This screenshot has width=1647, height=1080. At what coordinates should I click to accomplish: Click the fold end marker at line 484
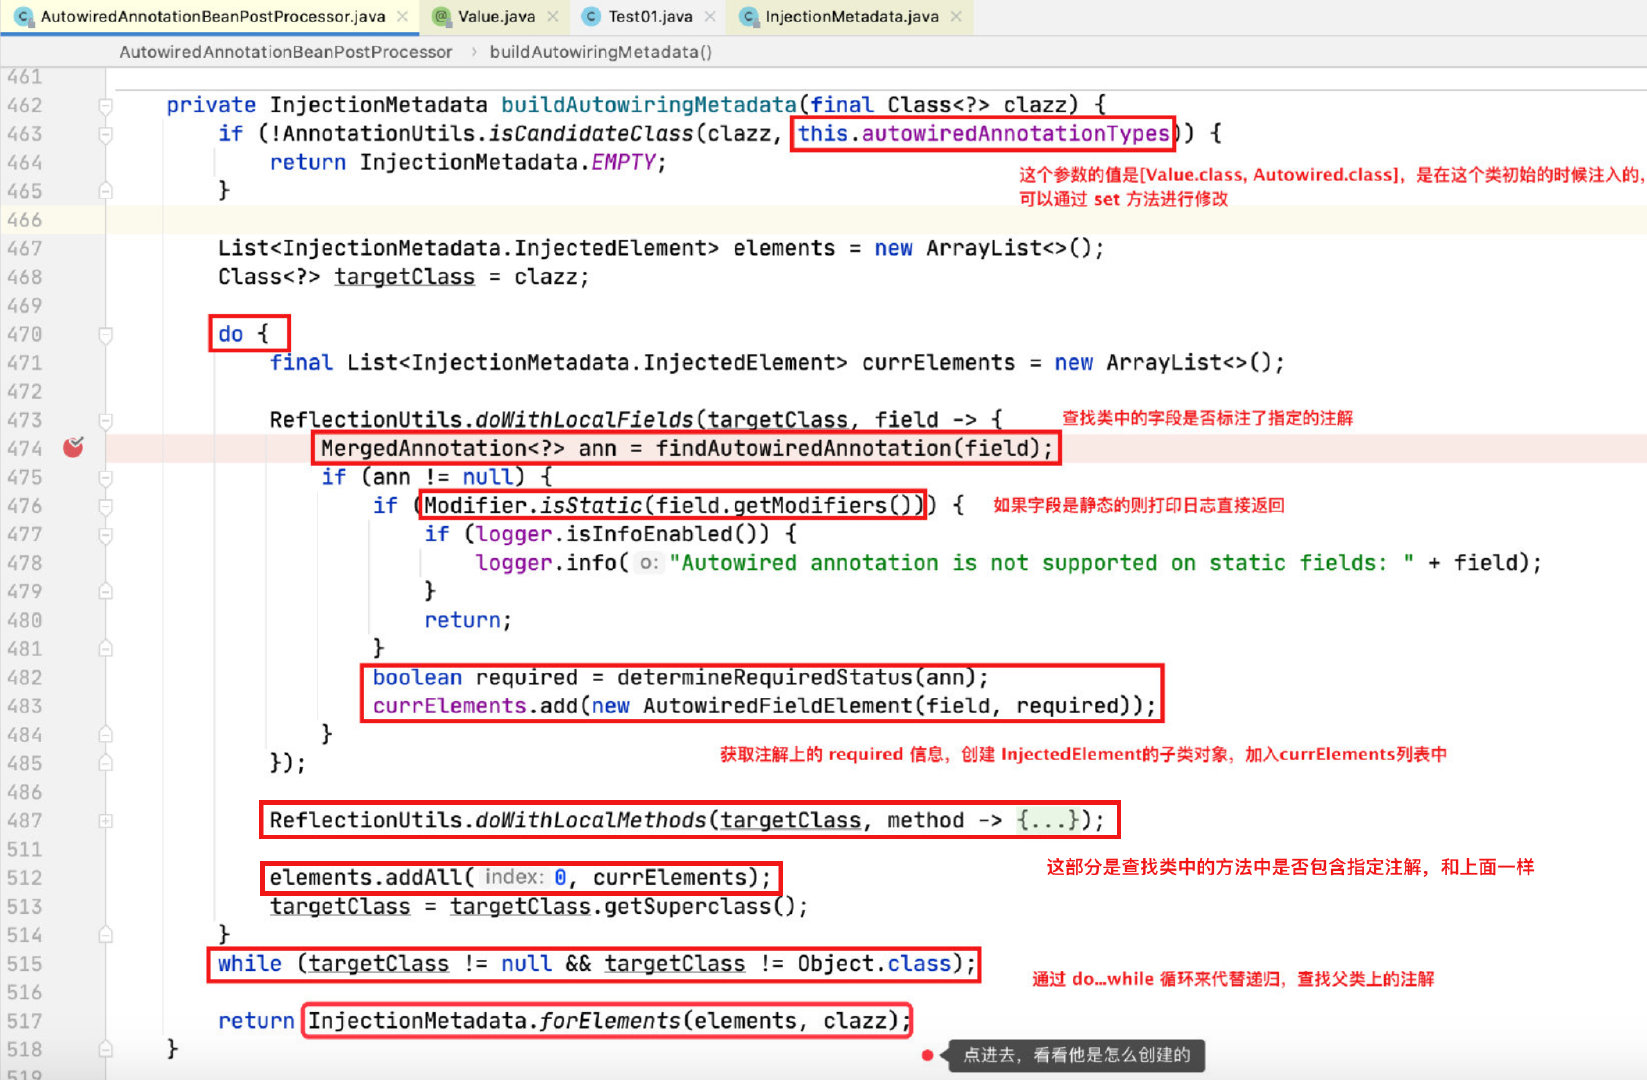coord(105,735)
